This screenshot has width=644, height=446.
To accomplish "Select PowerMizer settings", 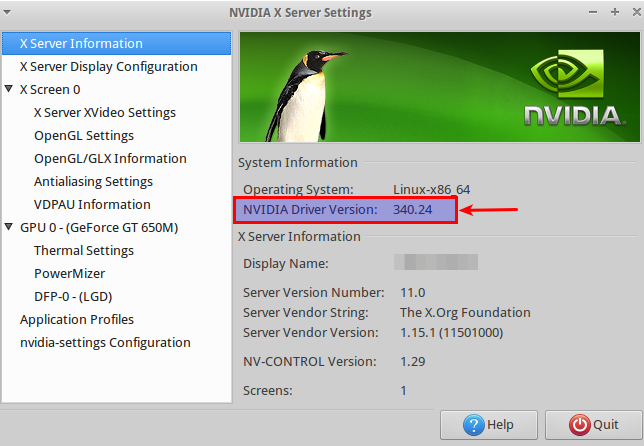I will click(x=69, y=274).
